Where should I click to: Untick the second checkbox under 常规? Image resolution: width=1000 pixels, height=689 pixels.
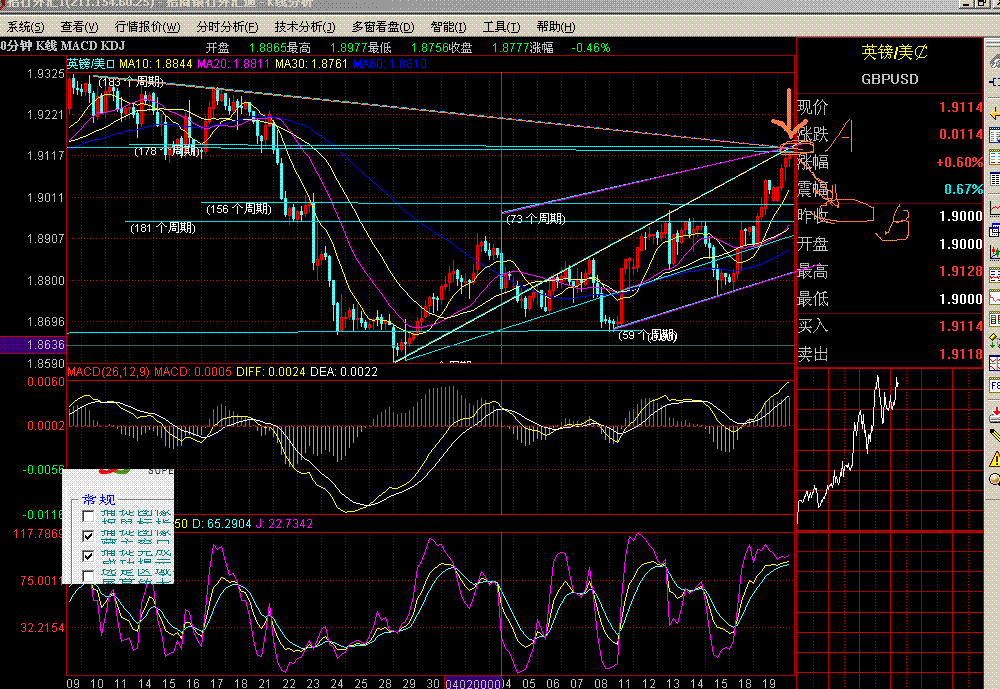pos(88,536)
